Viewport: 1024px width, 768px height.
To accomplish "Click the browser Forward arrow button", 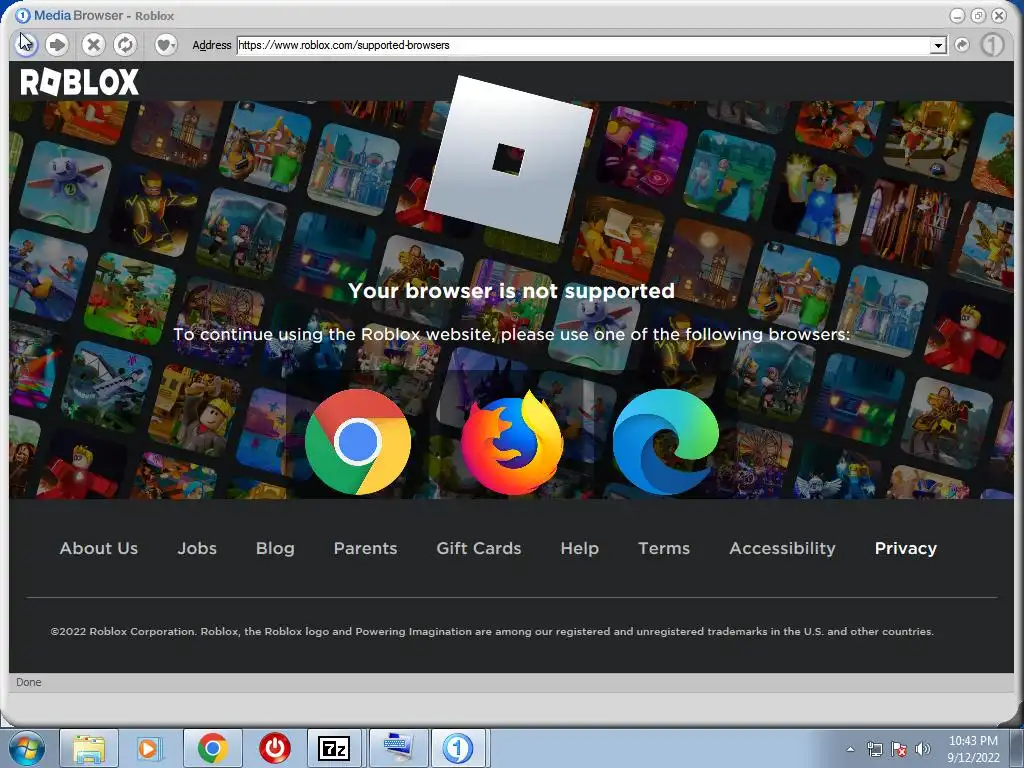I will click(57, 44).
